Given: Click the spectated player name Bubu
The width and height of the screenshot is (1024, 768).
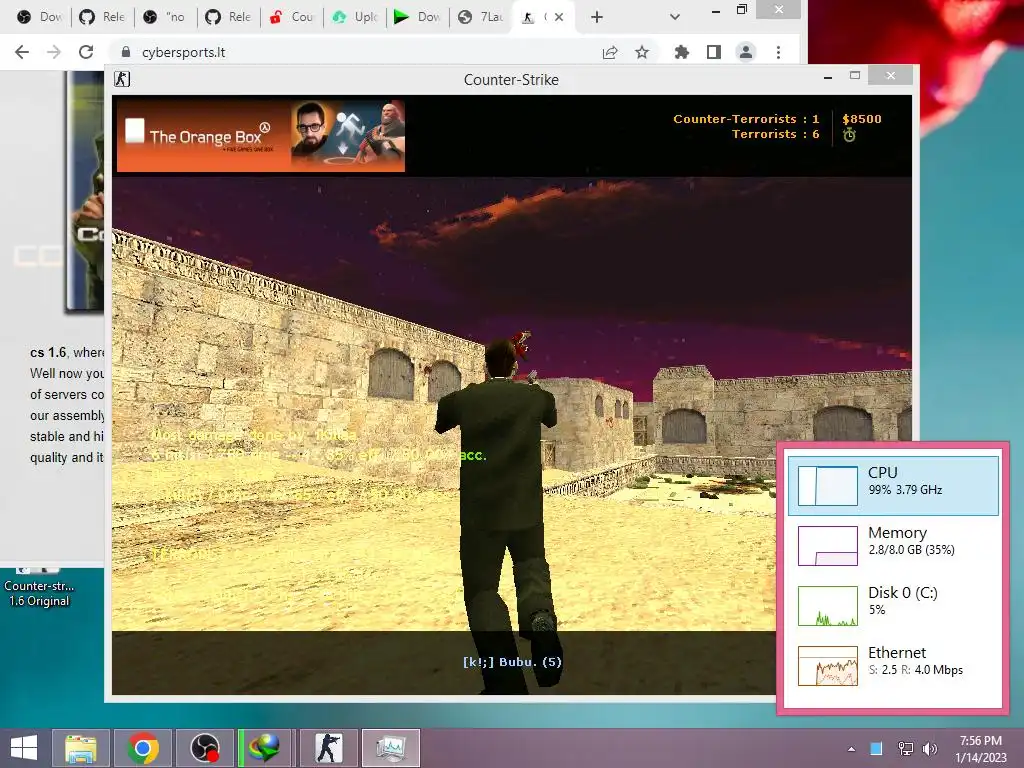Looking at the screenshot, I should (512, 662).
